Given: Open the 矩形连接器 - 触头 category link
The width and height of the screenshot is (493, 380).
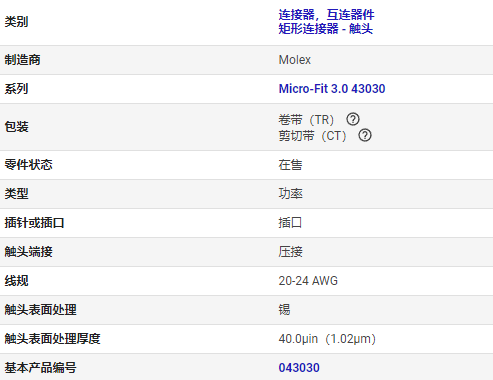Looking at the screenshot, I should (x=326, y=29).
